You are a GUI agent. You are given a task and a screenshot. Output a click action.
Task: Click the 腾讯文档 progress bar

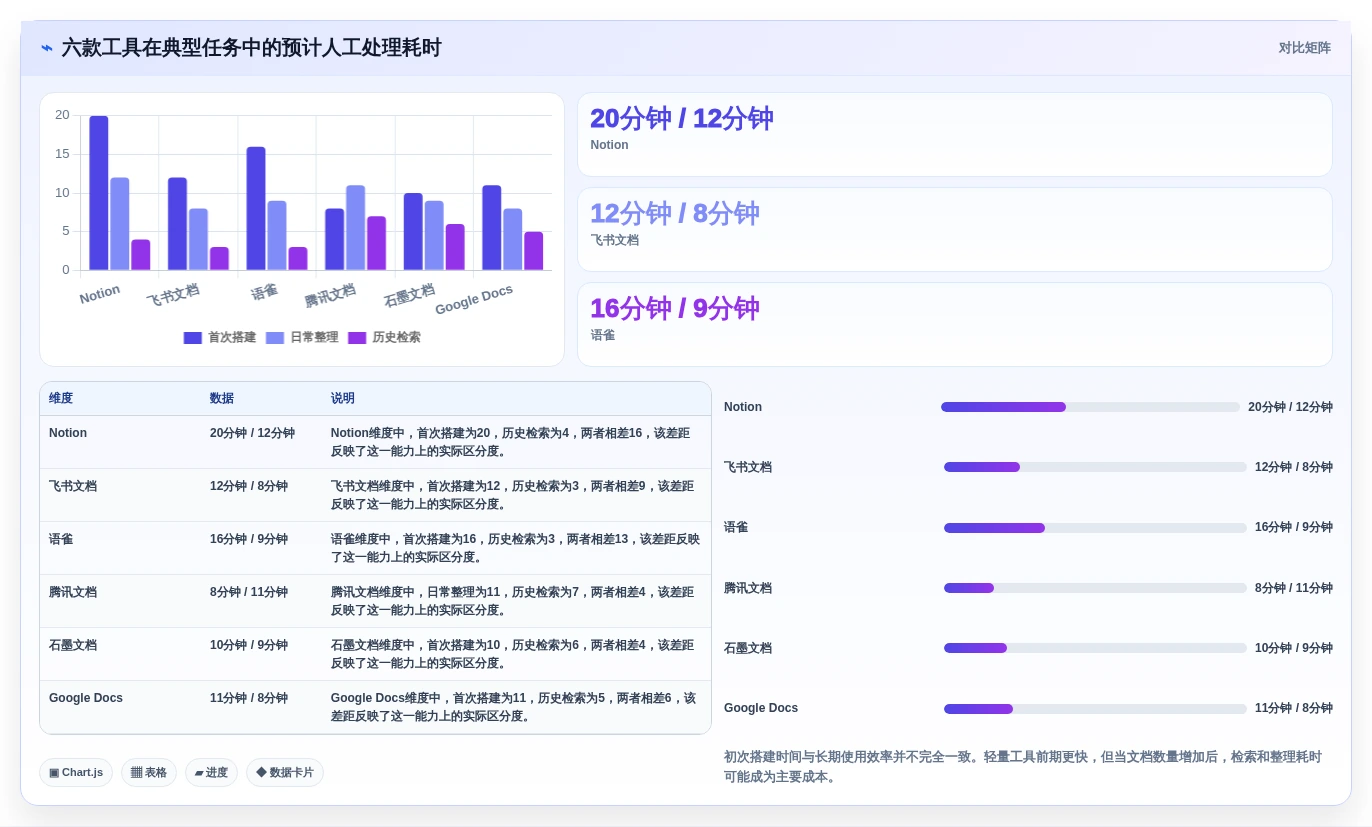point(1095,588)
